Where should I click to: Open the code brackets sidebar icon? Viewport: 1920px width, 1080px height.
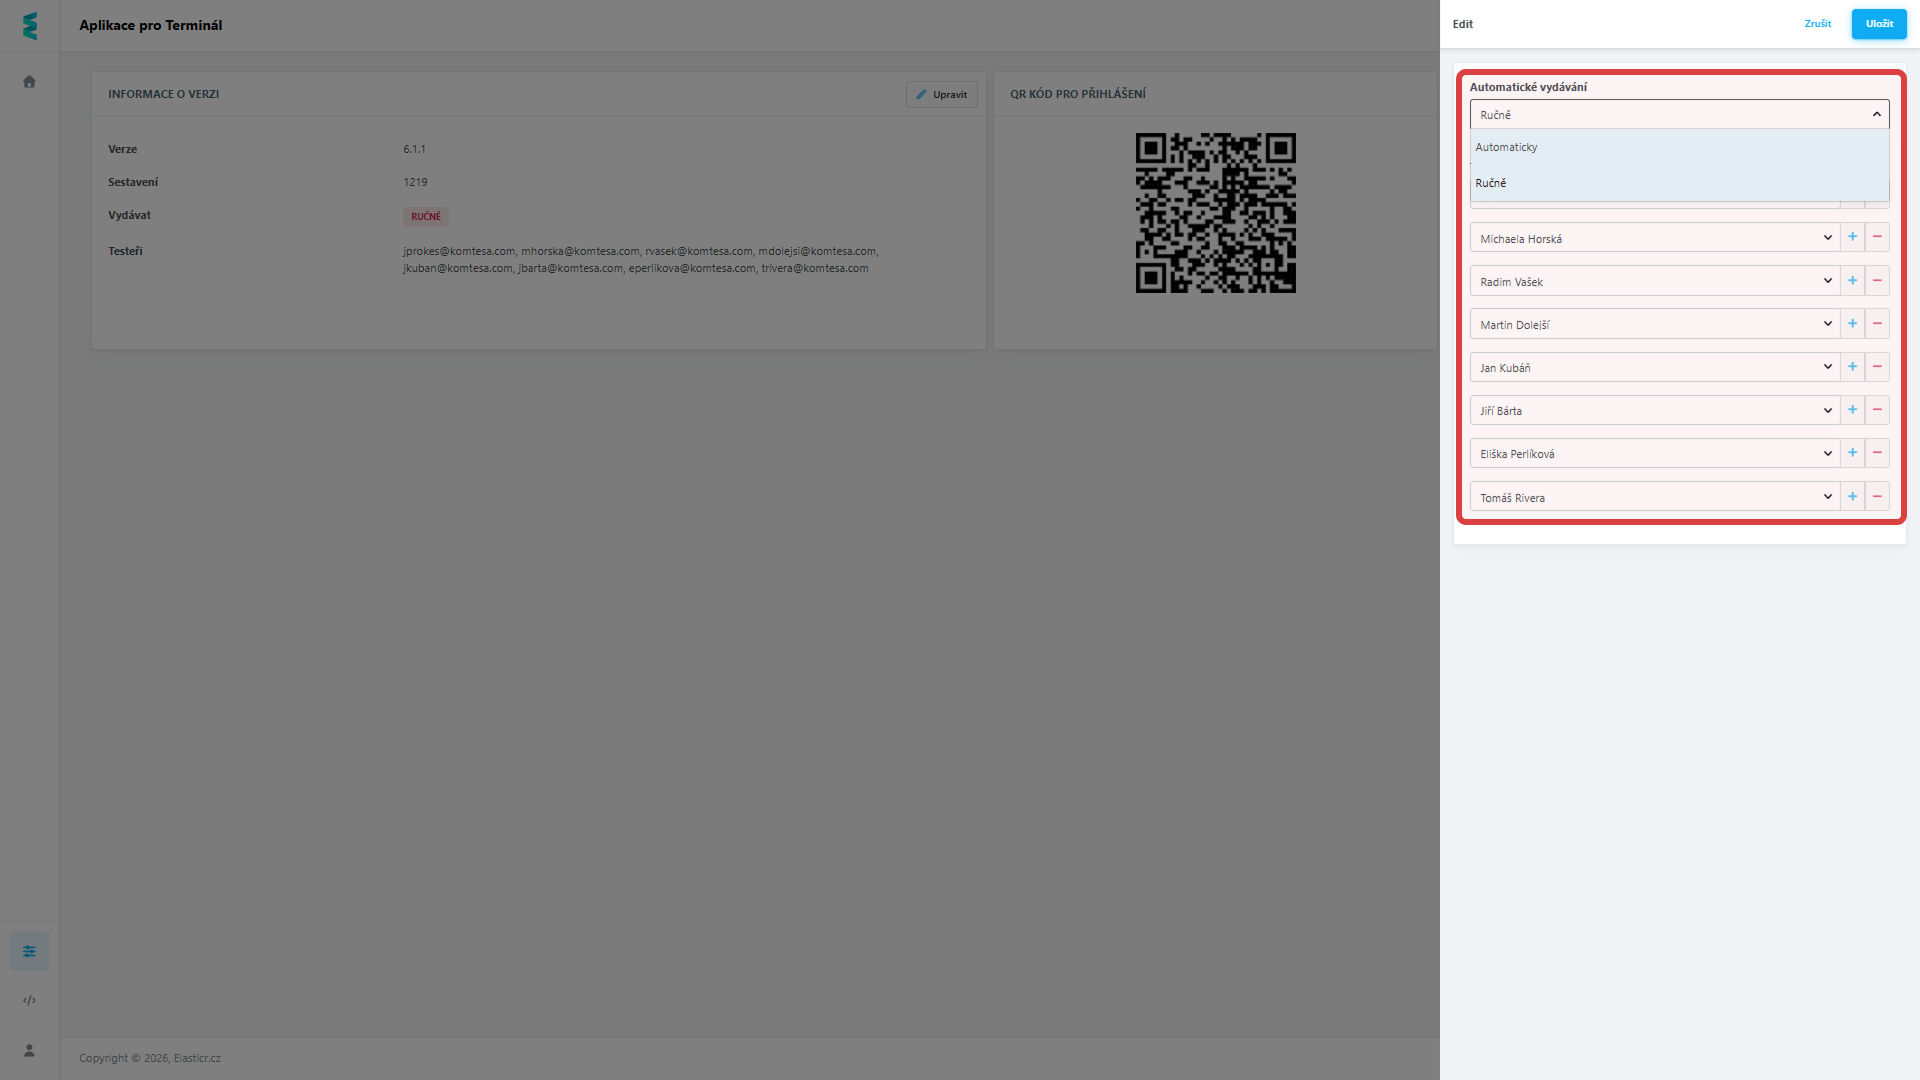tap(29, 1000)
